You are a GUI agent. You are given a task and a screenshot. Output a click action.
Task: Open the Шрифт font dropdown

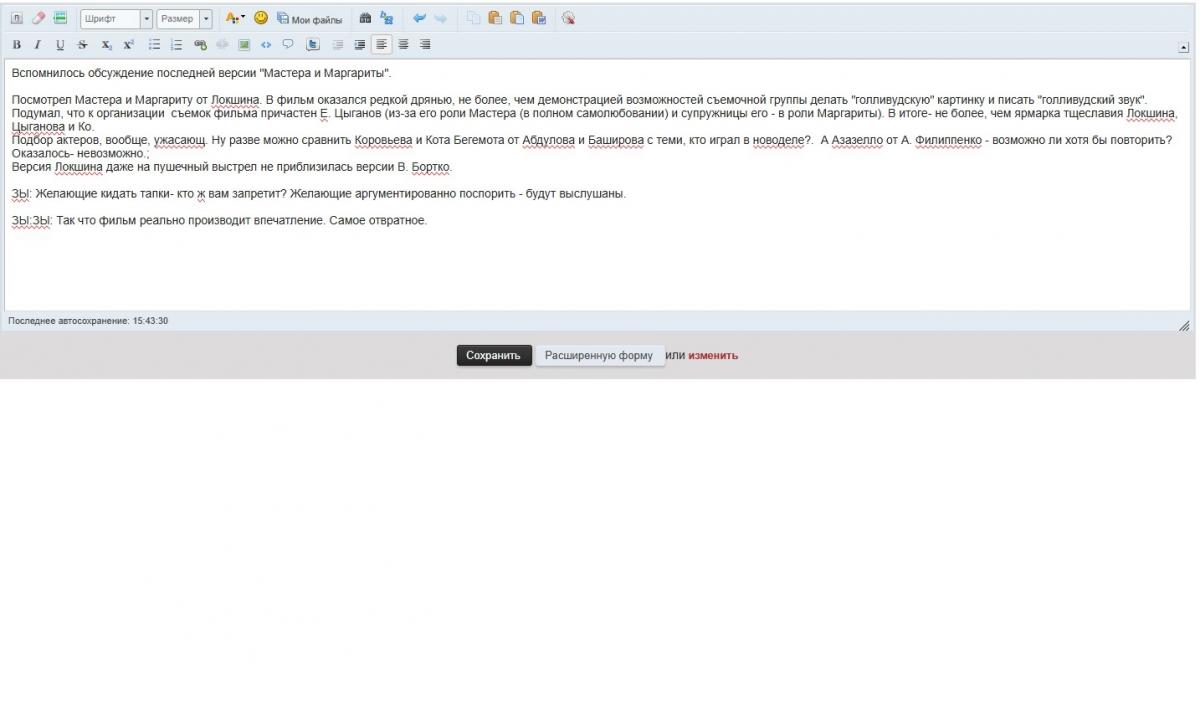[116, 19]
